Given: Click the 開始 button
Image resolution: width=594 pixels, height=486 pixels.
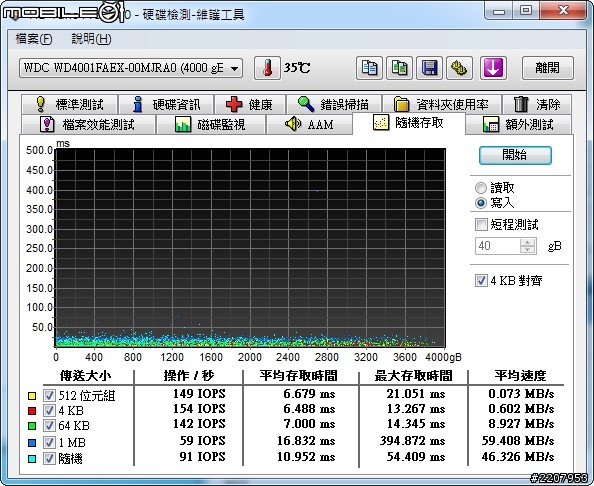Looking at the screenshot, I should point(515,155).
